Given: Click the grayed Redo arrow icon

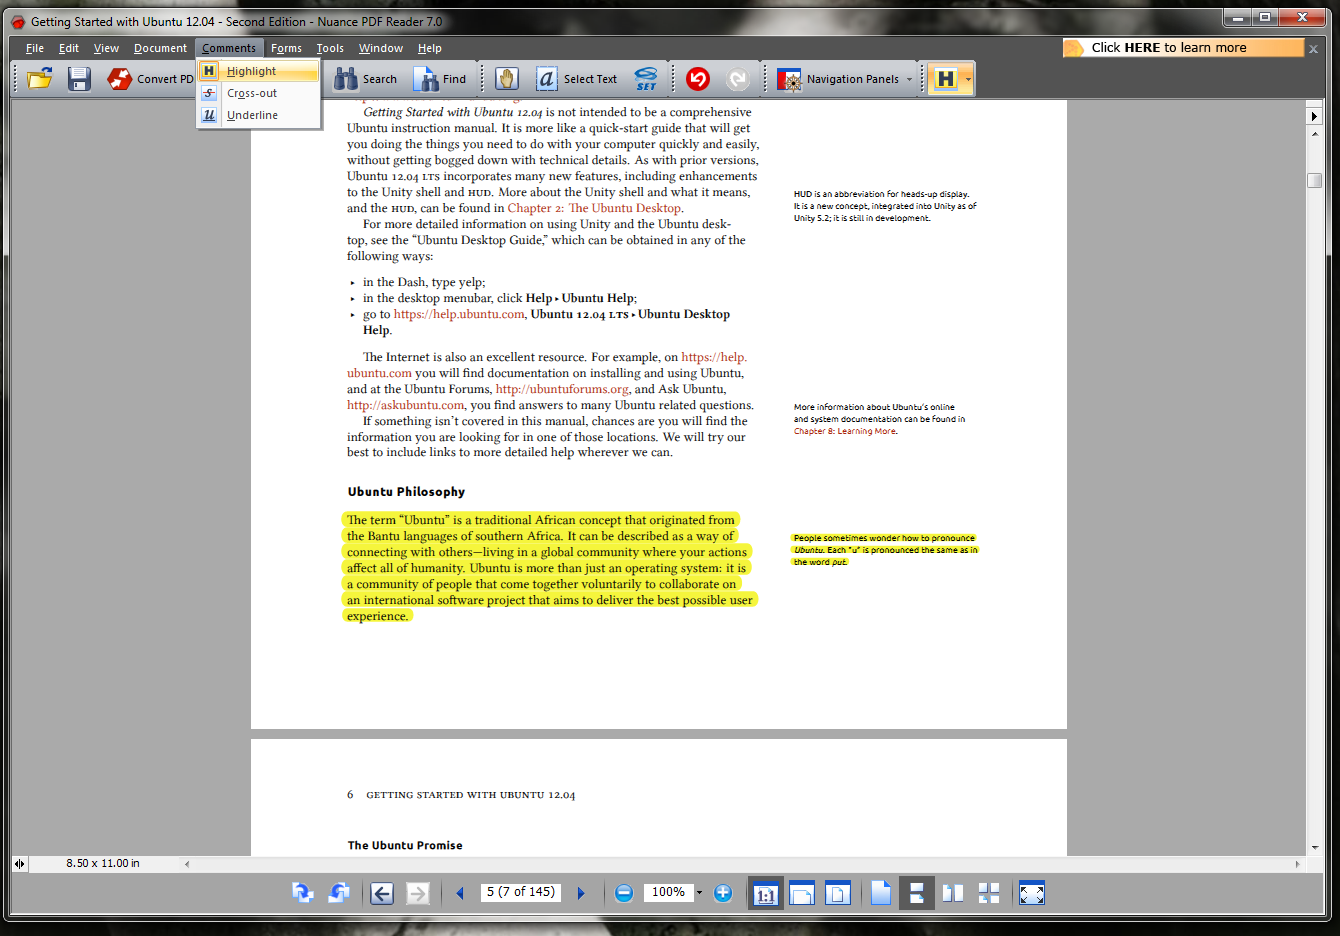Looking at the screenshot, I should tap(738, 79).
